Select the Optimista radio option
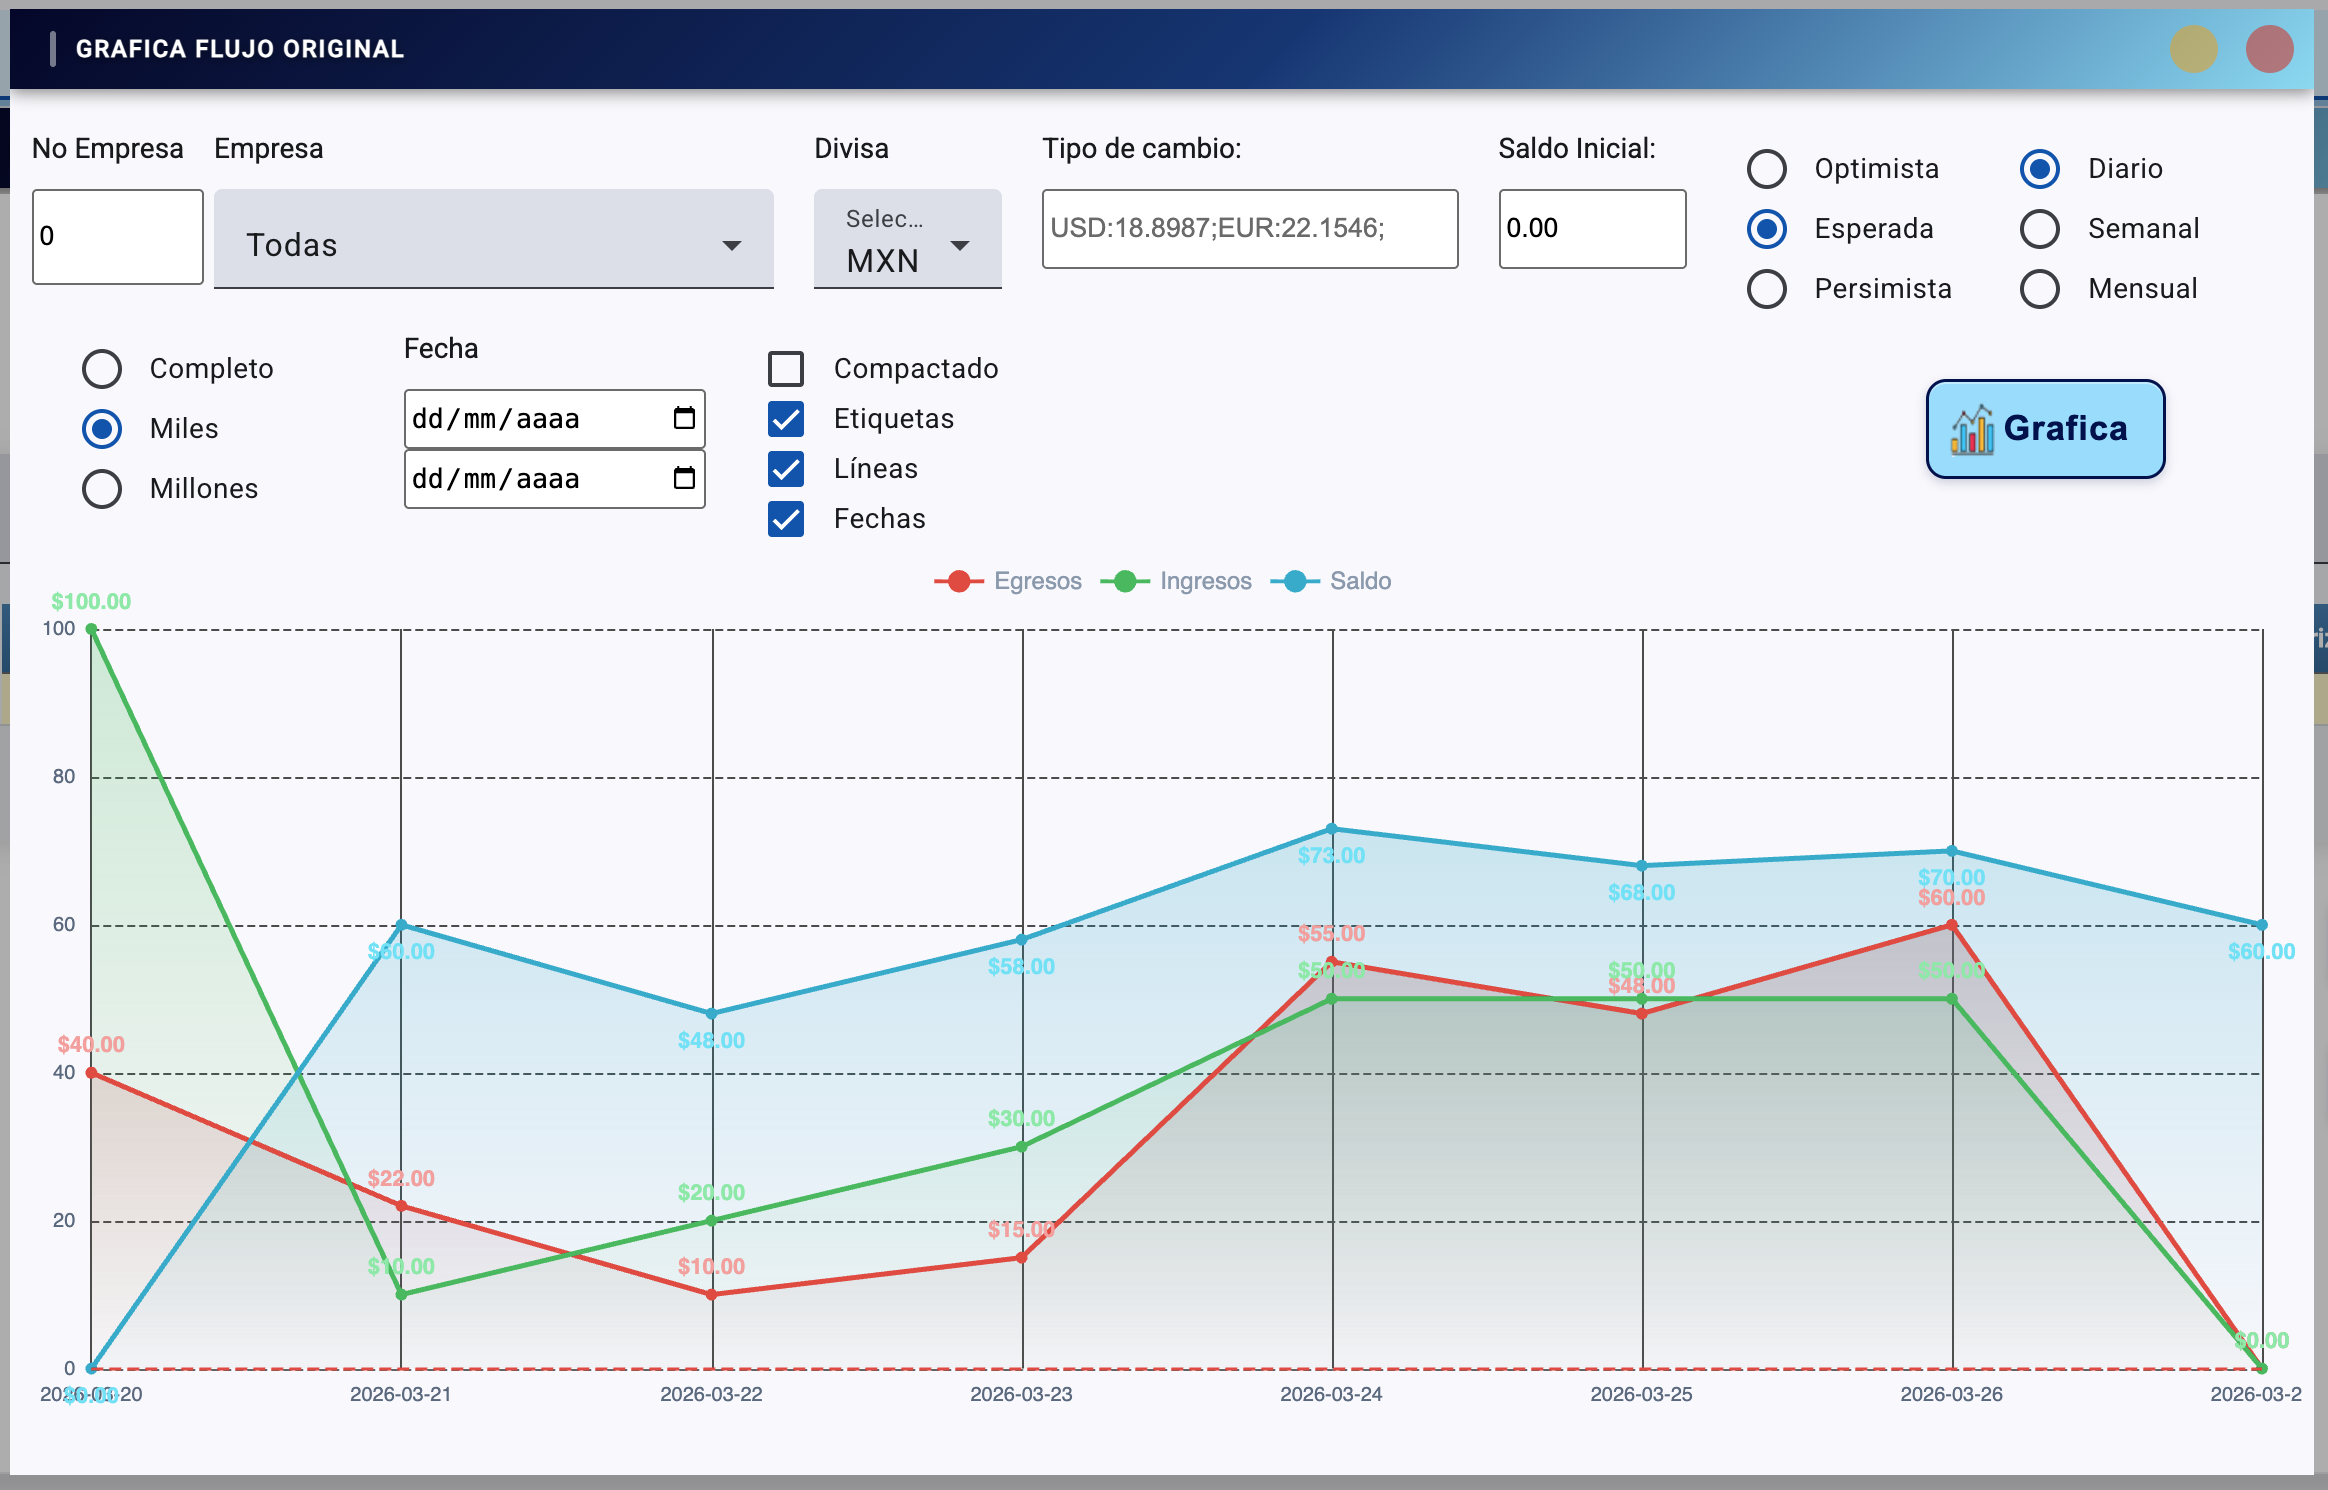Screen dimensions: 2328x1490 point(1767,169)
